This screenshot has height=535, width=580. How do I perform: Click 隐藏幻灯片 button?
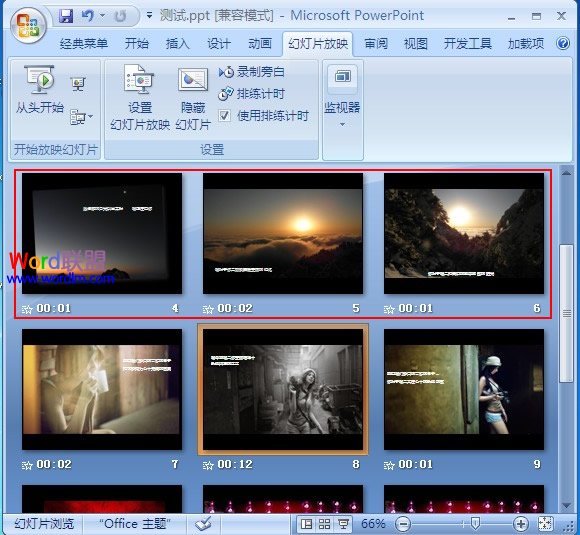193,99
